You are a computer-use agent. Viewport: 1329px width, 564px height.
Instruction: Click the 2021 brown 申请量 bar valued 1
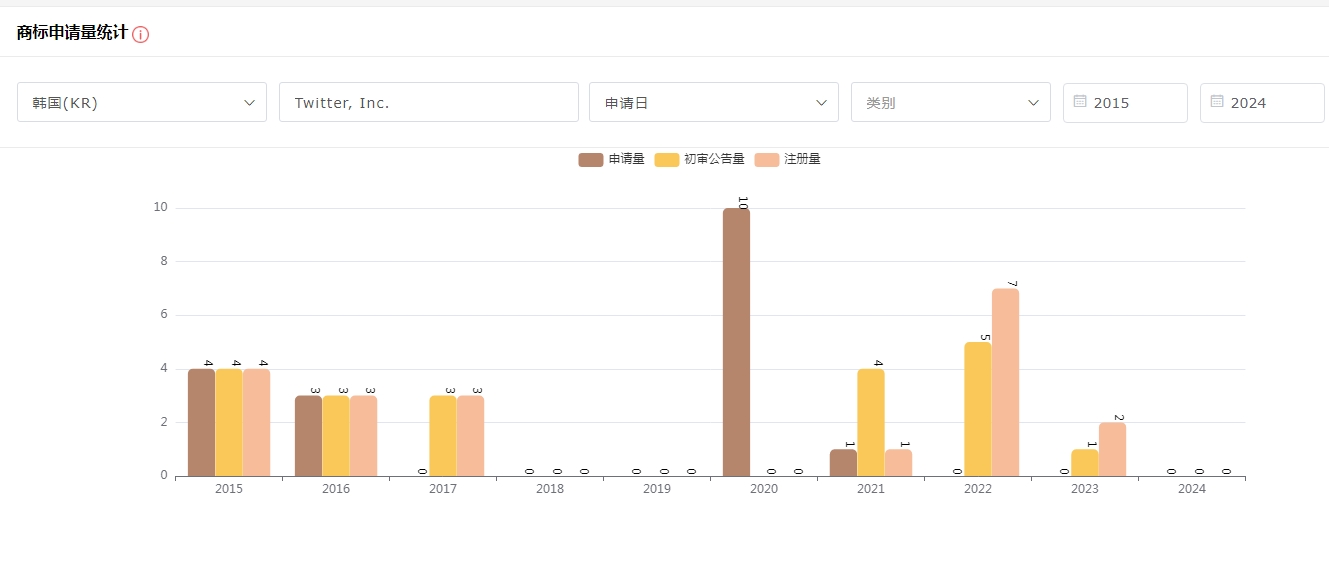point(843,462)
